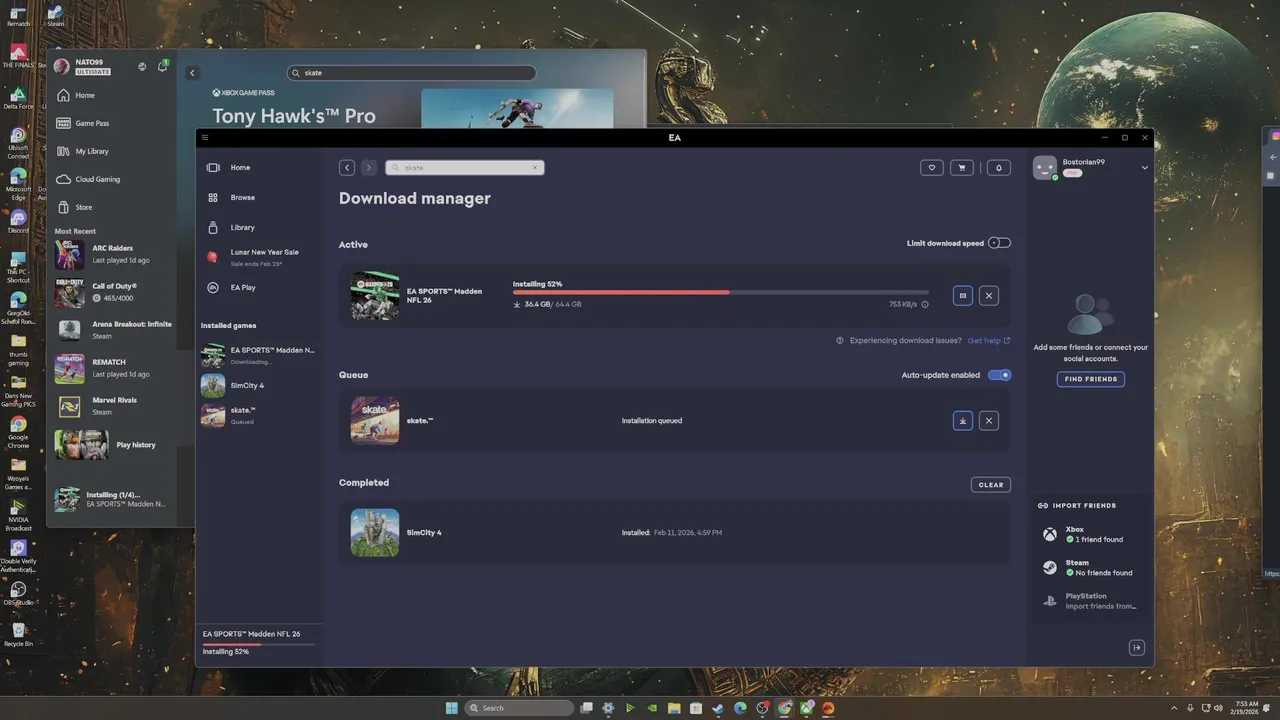Select Madden in installed games list

[260, 355]
